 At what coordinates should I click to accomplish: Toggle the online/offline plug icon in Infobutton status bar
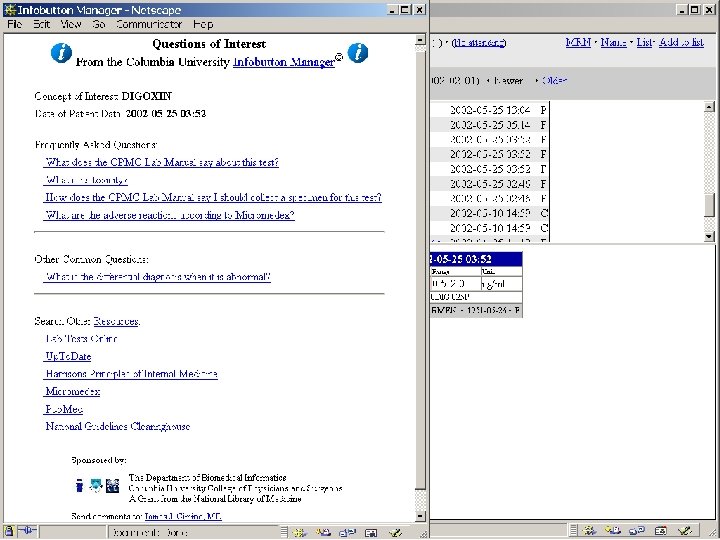(x=27, y=531)
